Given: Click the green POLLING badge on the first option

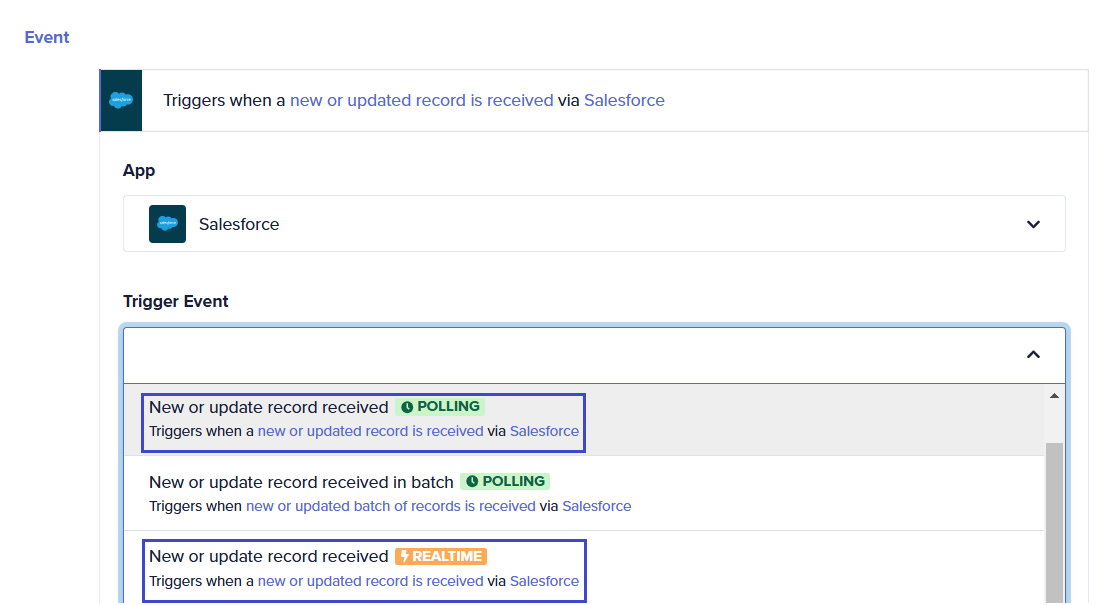Looking at the screenshot, I should [440, 407].
